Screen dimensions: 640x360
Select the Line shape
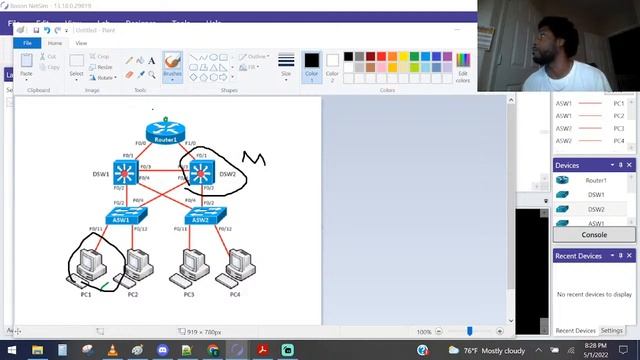coord(193,57)
